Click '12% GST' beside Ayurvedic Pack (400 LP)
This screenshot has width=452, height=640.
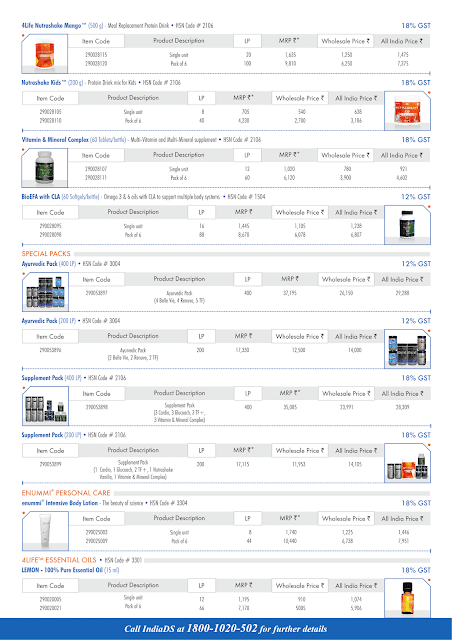(416, 264)
